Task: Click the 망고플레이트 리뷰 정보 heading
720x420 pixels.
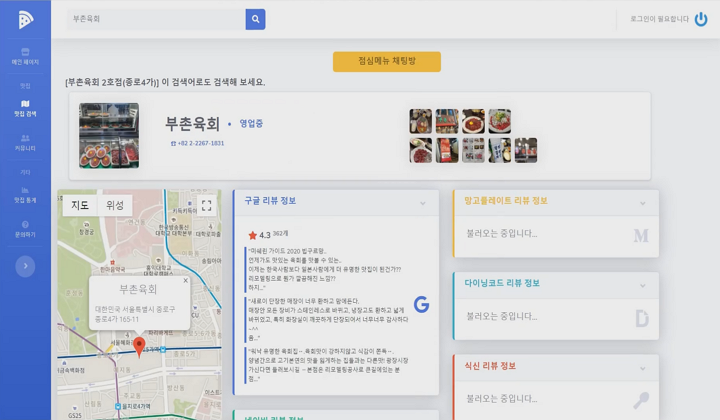Action: (506, 201)
